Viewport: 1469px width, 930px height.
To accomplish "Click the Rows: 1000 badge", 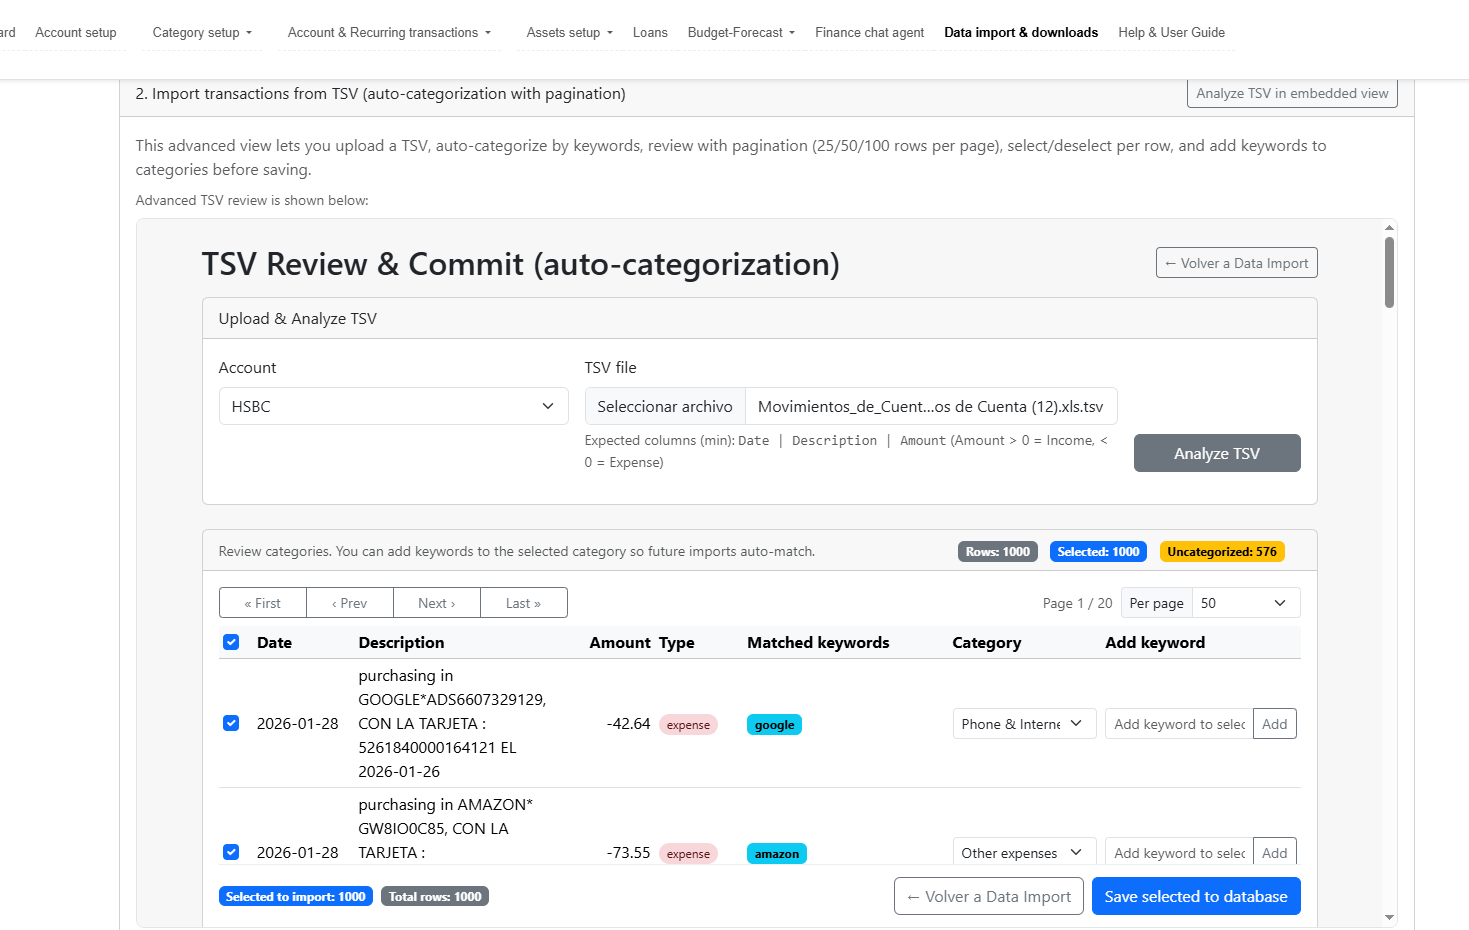I will click(x=998, y=551).
